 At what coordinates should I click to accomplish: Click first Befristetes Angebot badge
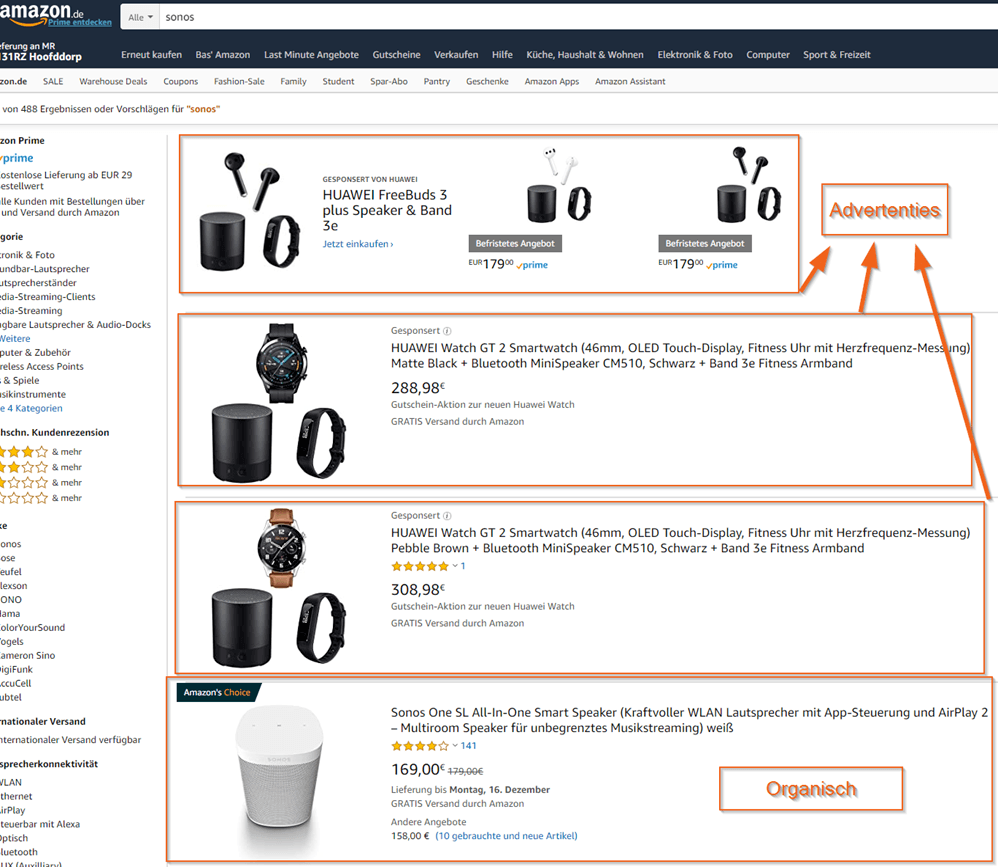(x=515, y=244)
